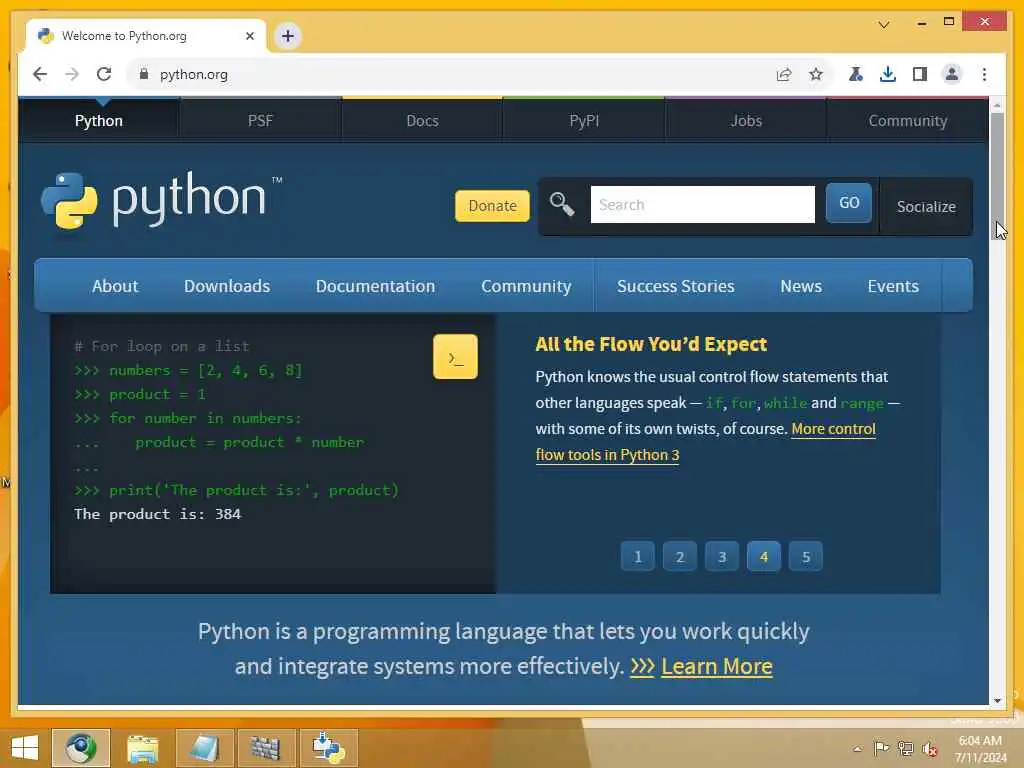The height and width of the screenshot is (768, 1024).
Task: Share this page via the share icon
Action: tap(784, 74)
